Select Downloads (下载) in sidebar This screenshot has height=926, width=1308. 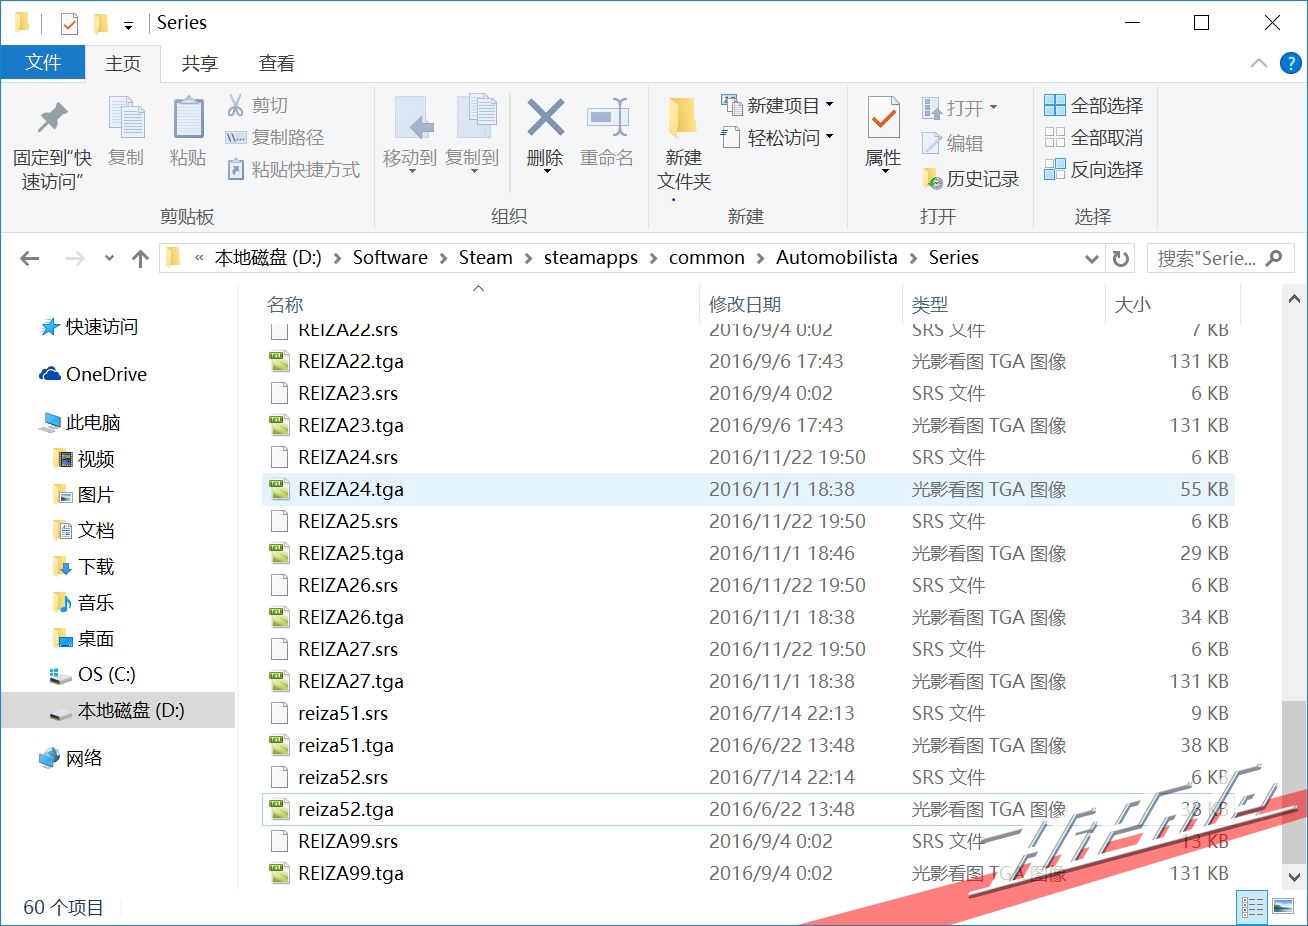84,566
